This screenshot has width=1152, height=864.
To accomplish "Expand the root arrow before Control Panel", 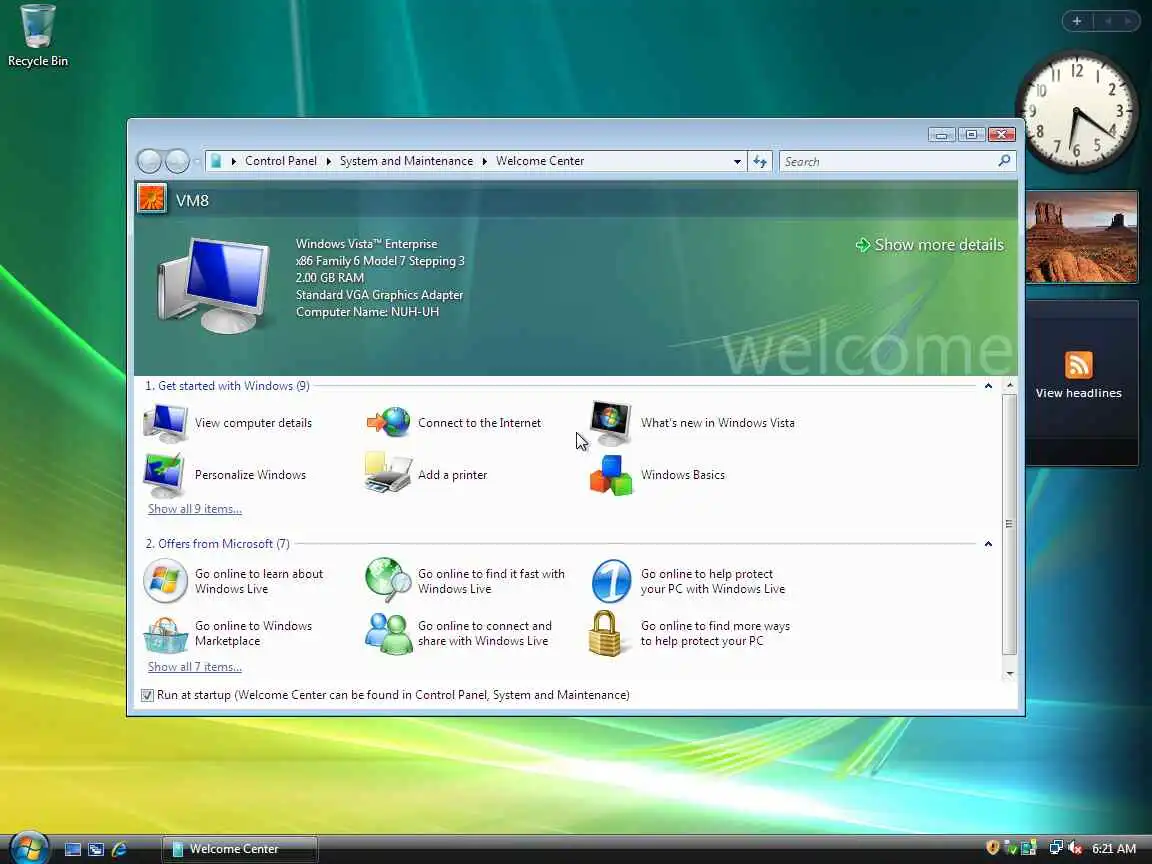I will pyautogui.click(x=234, y=161).
